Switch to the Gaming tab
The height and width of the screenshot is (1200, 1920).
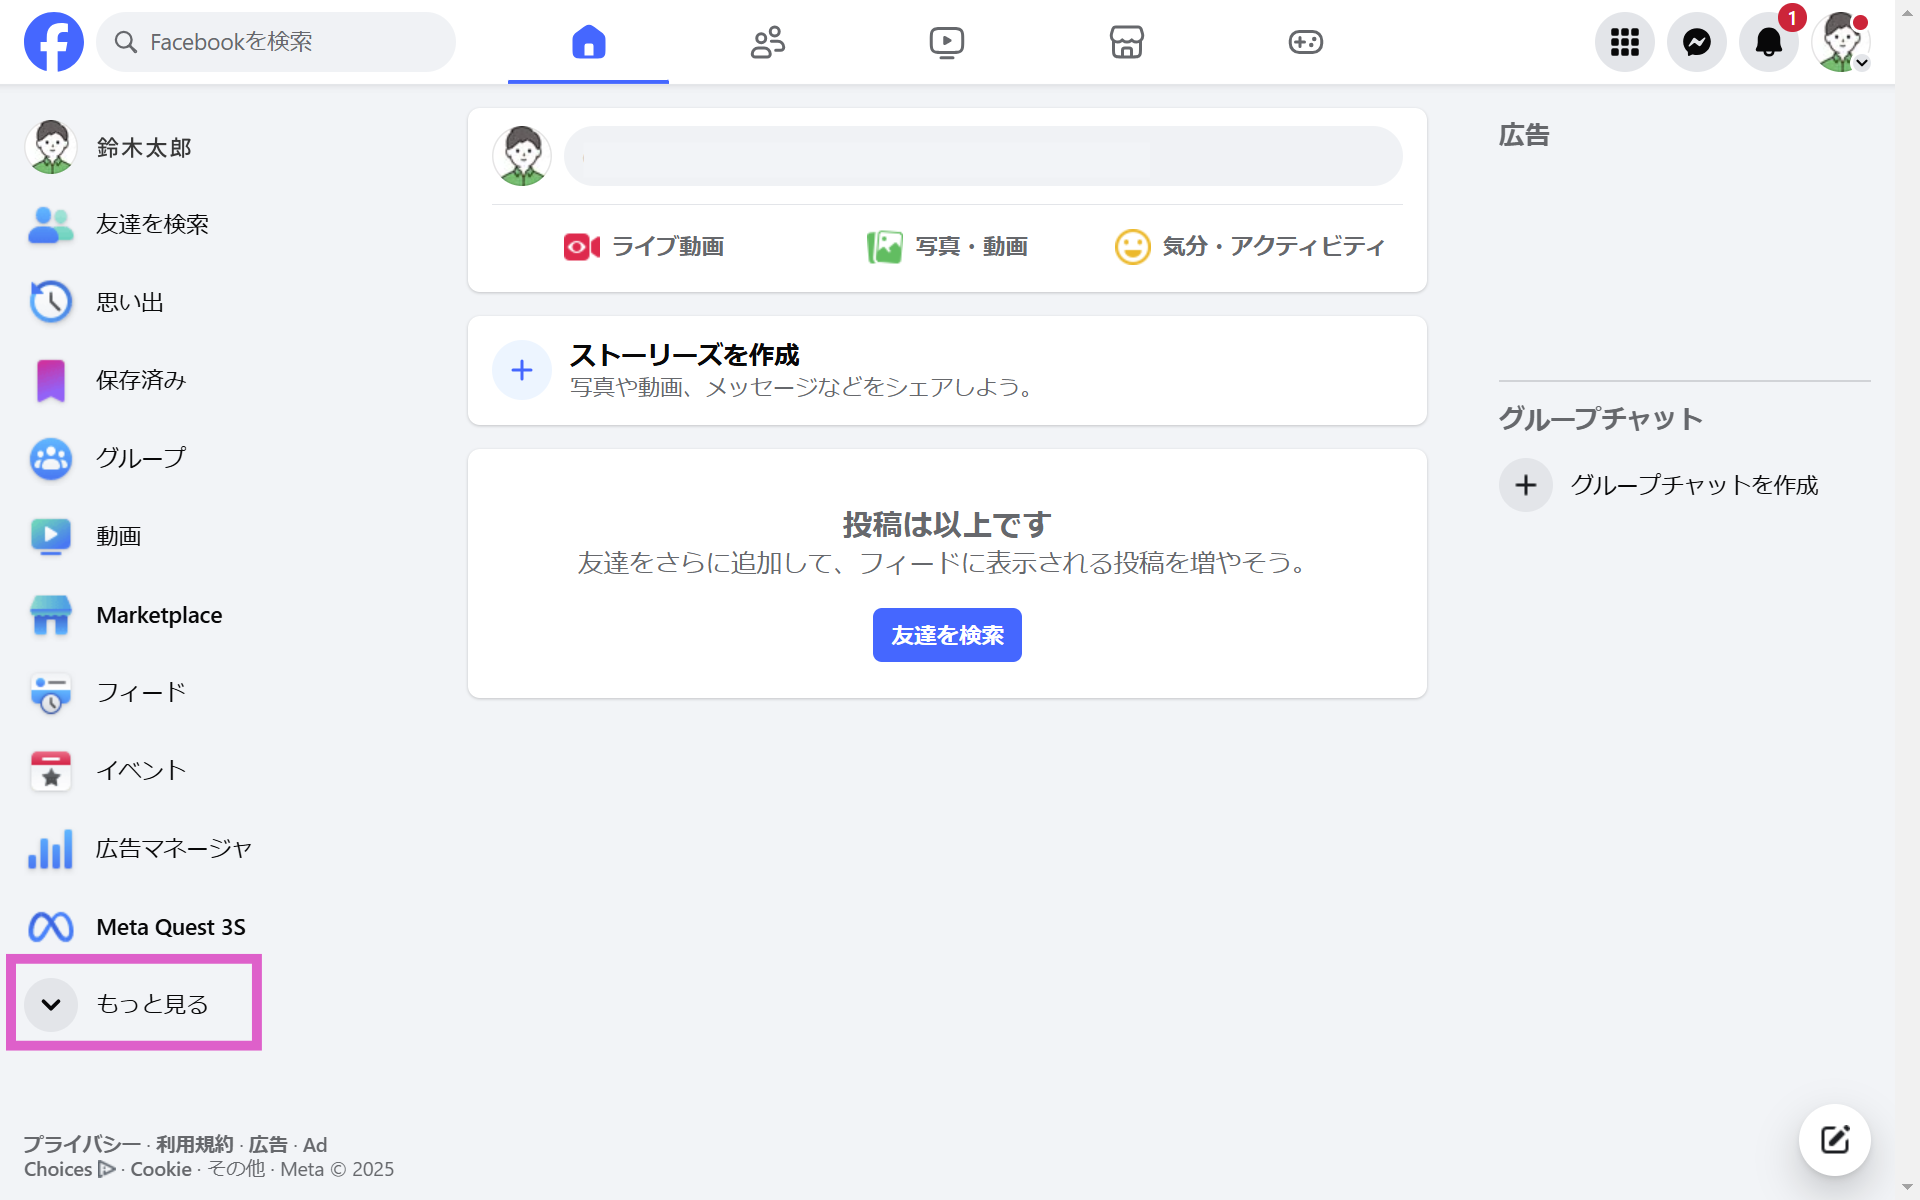(1305, 42)
